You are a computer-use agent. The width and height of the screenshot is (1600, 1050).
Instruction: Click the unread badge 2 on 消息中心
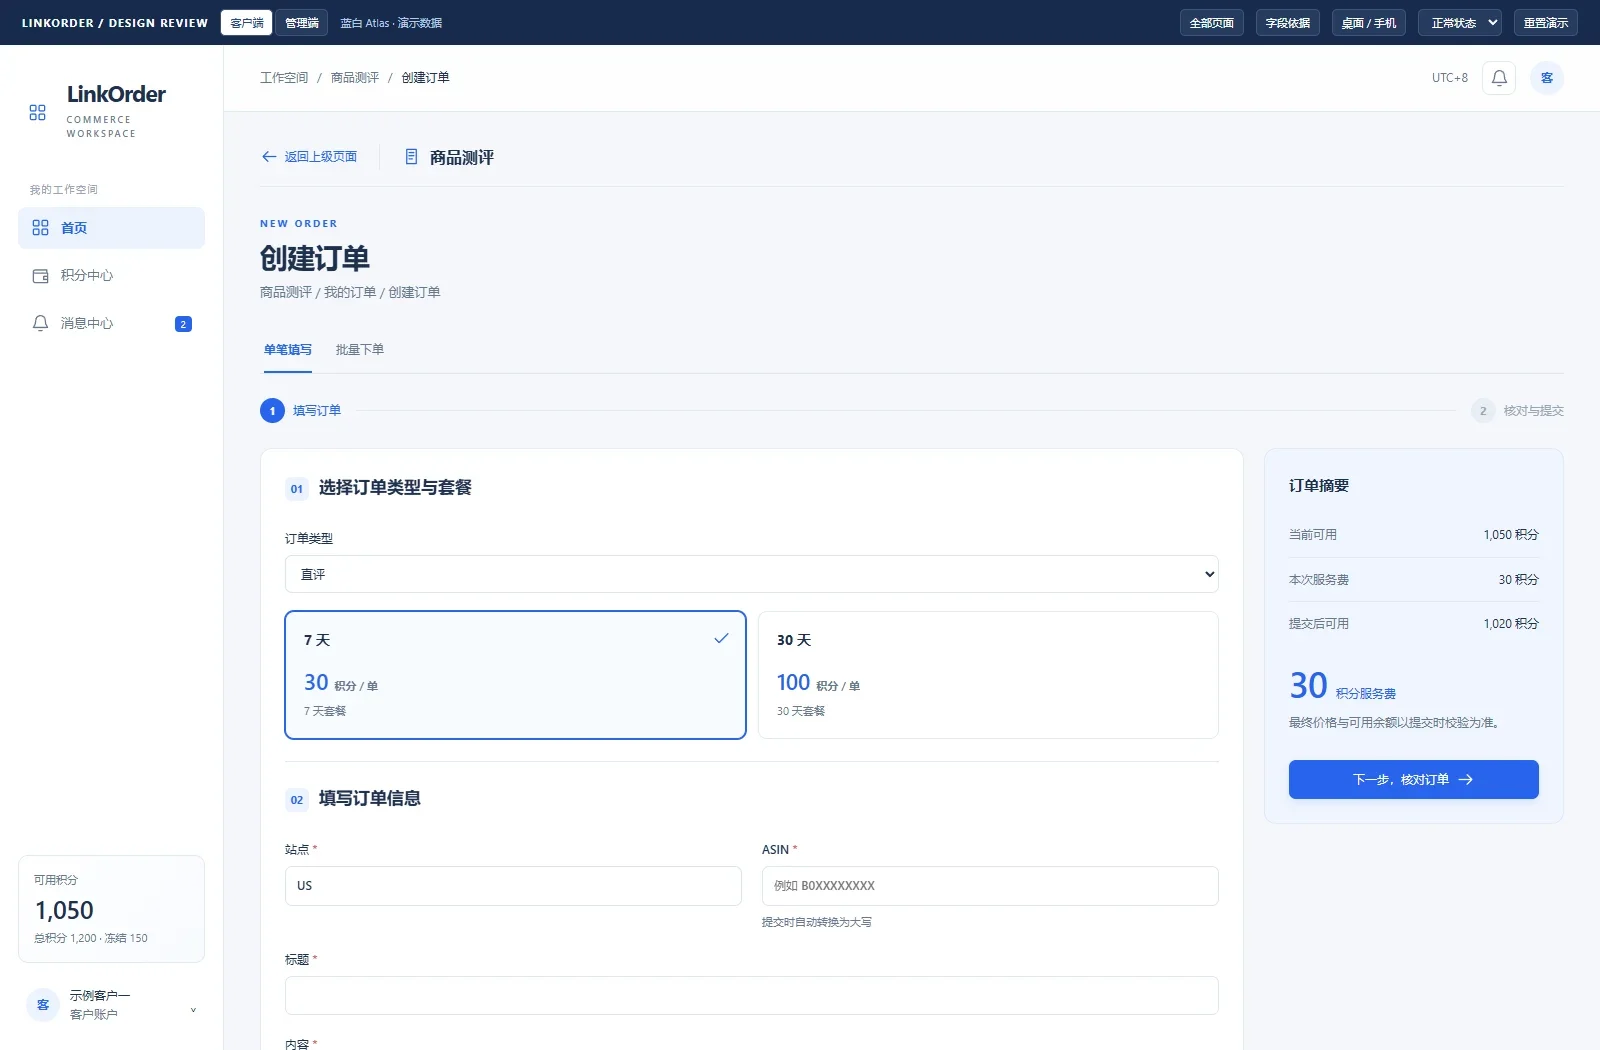tap(183, 324)
